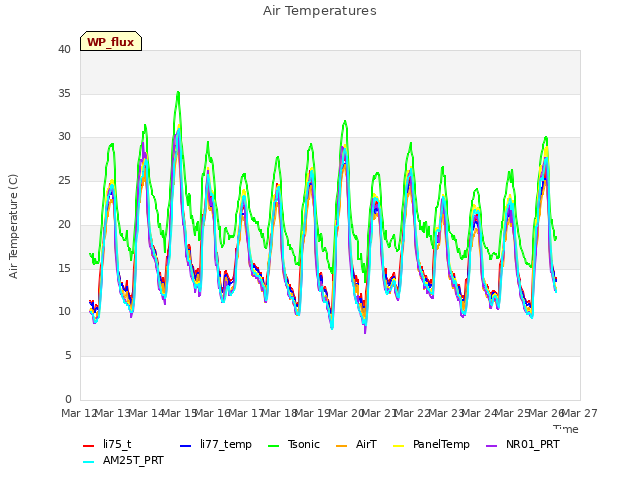The image size is (640, 480).
Task: Click the 40 y-axis tick label
Action: [64, 49]
